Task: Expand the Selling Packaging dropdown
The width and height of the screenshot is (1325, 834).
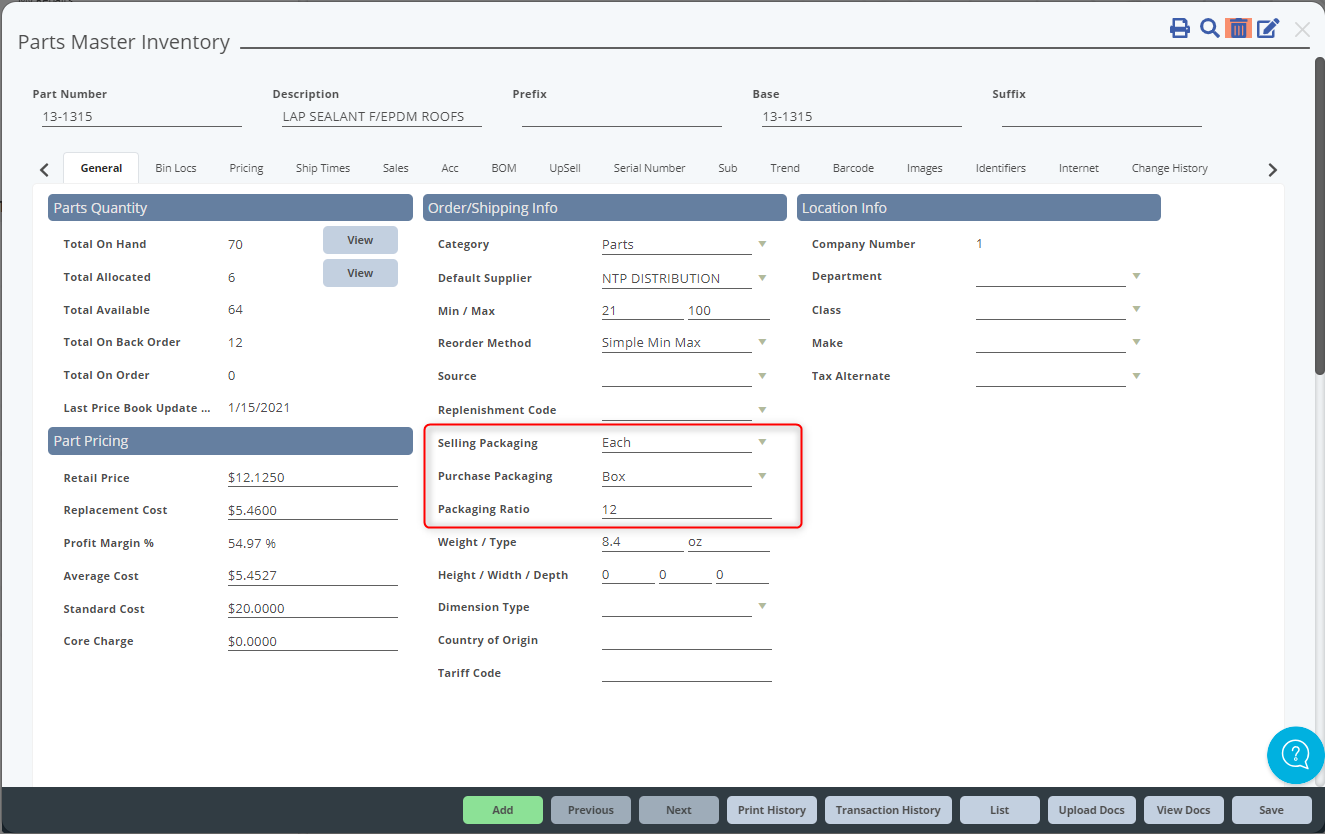Action: point(762,442)
